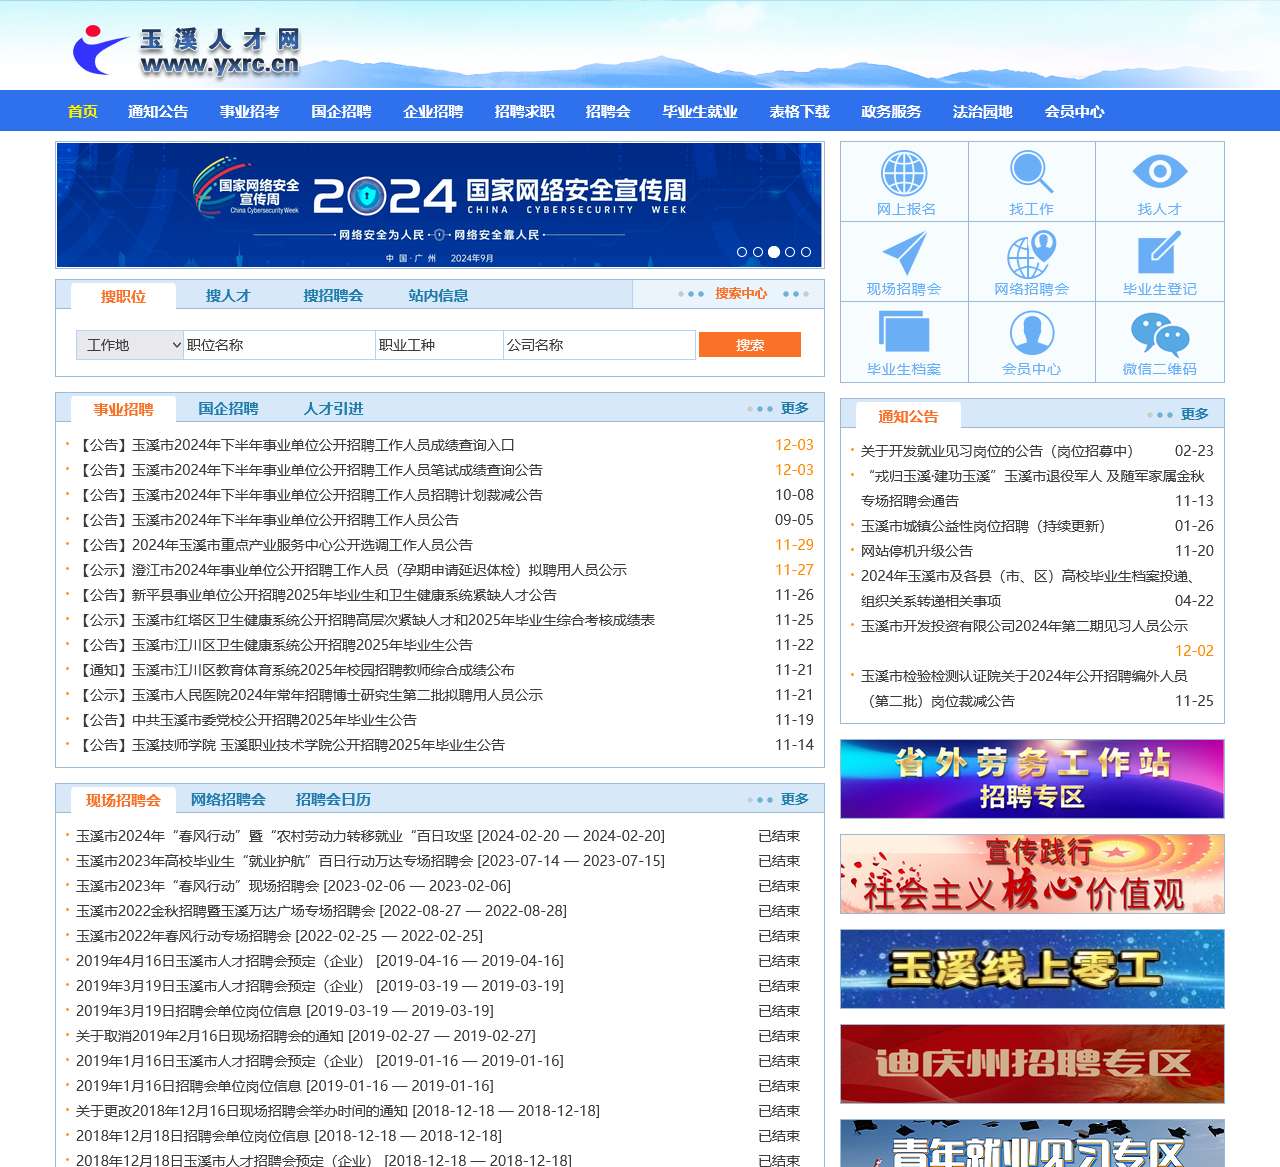Click the 公司名称 input field
Viewport: 1280px width, 1167px height.
(598, 344)
